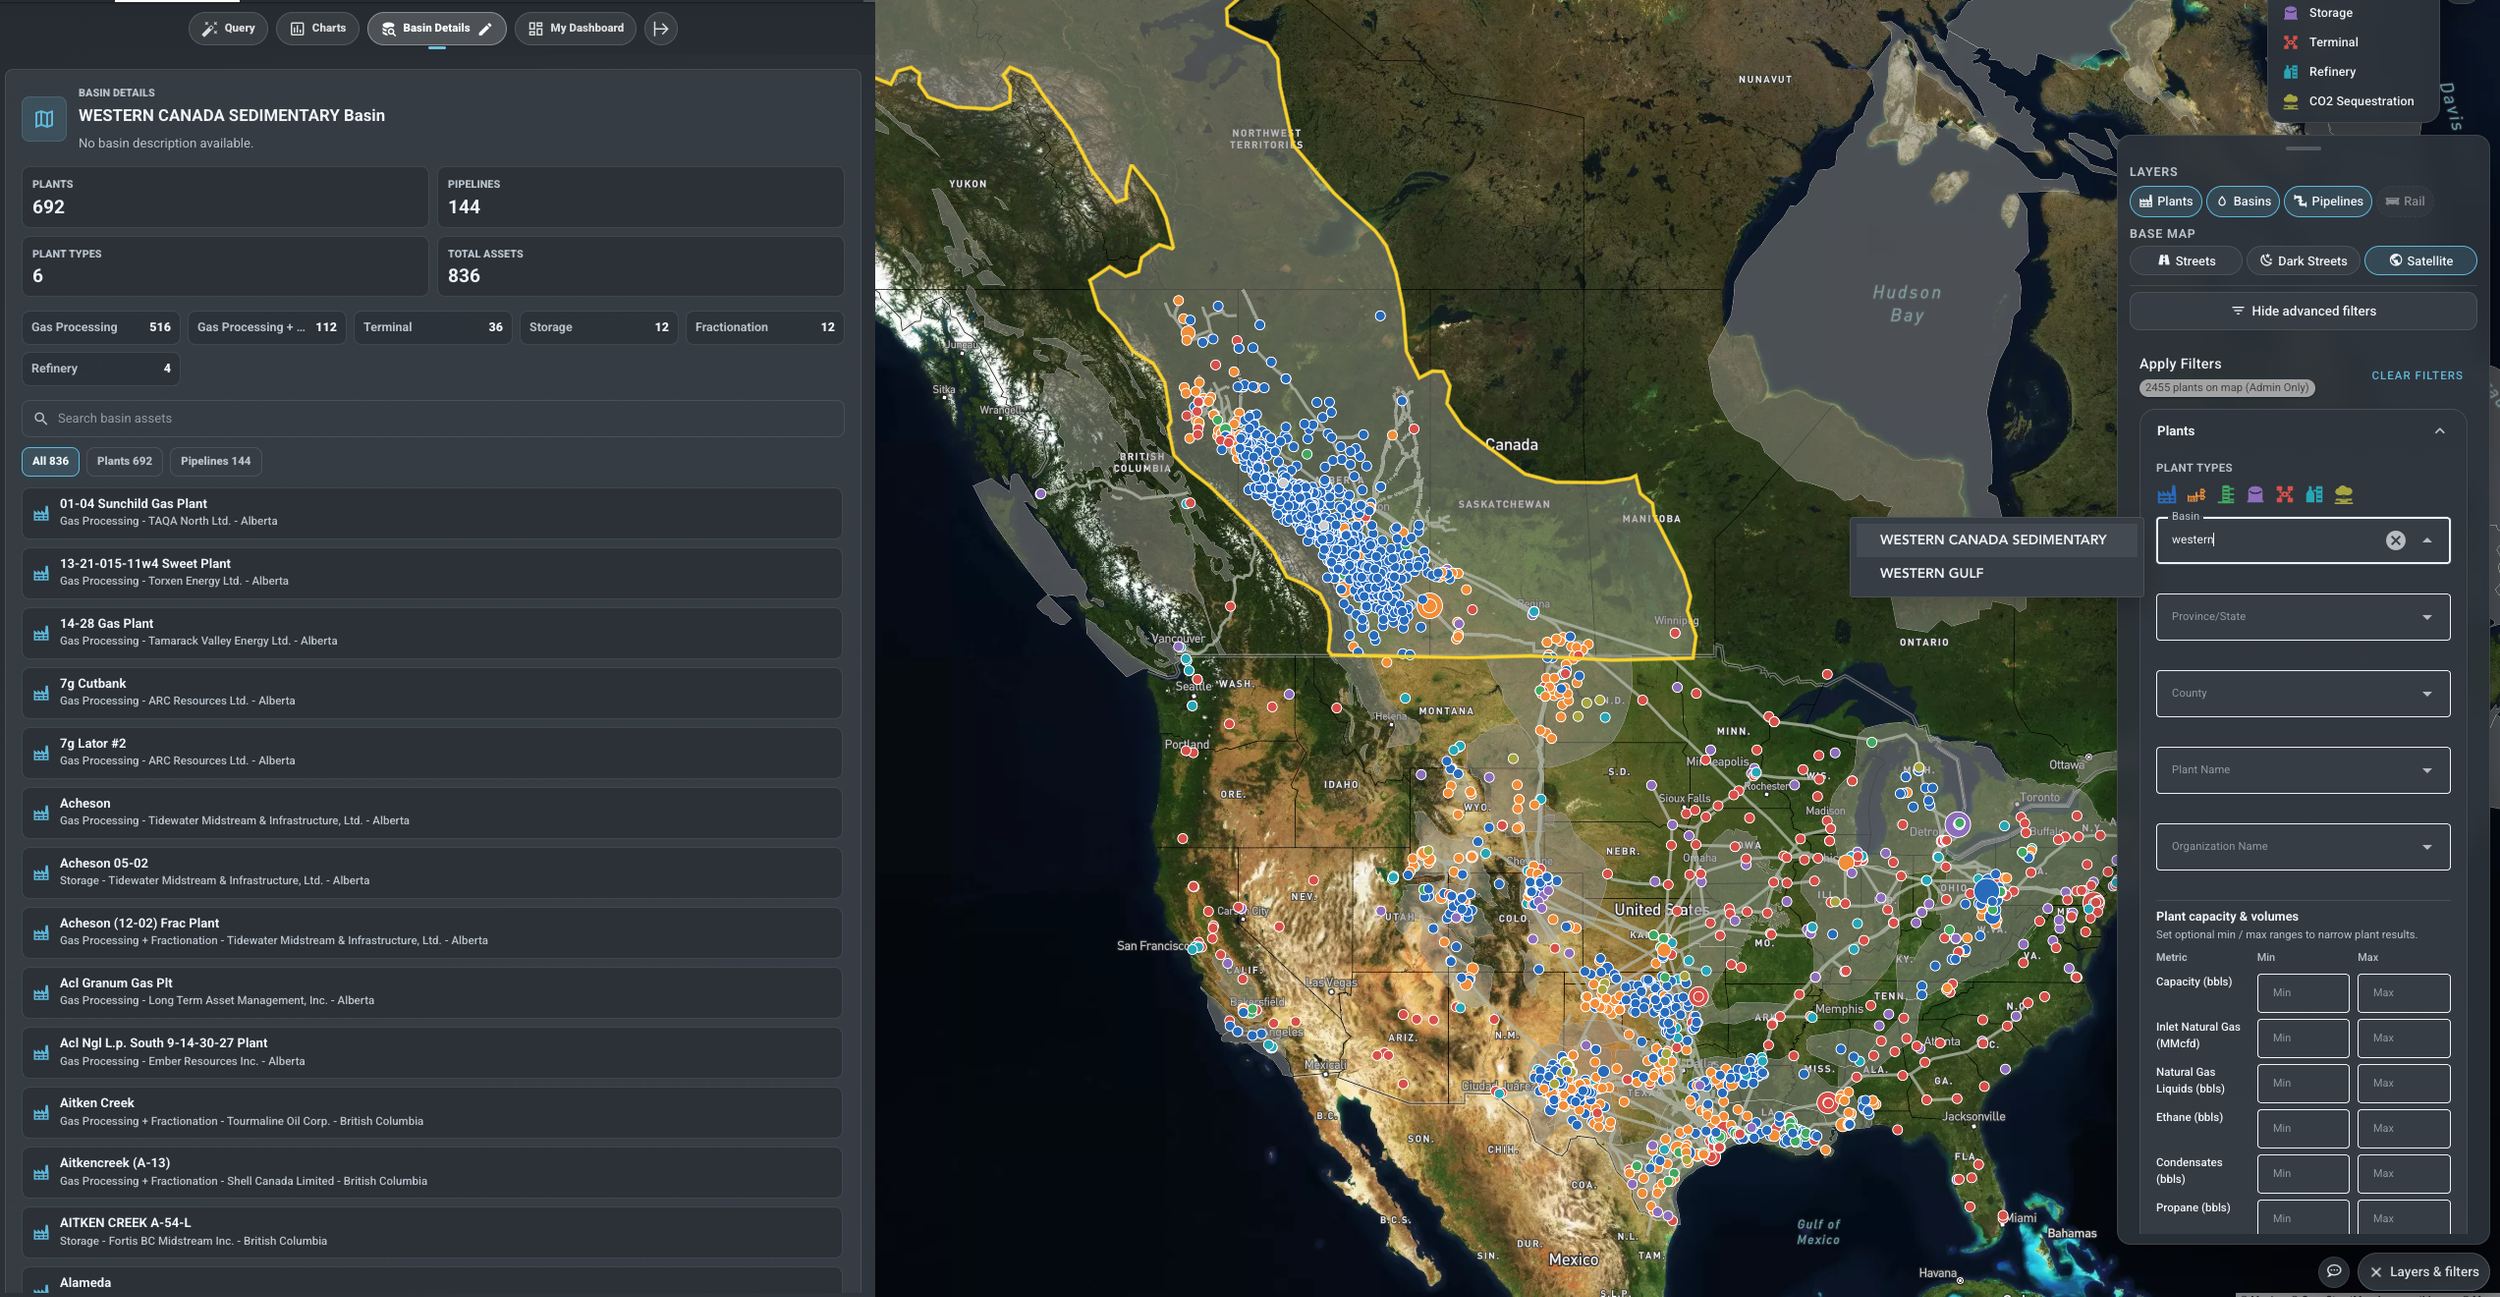
Task: Click the Capacity (bbls) Min field
Action: tap(2303, 993)
